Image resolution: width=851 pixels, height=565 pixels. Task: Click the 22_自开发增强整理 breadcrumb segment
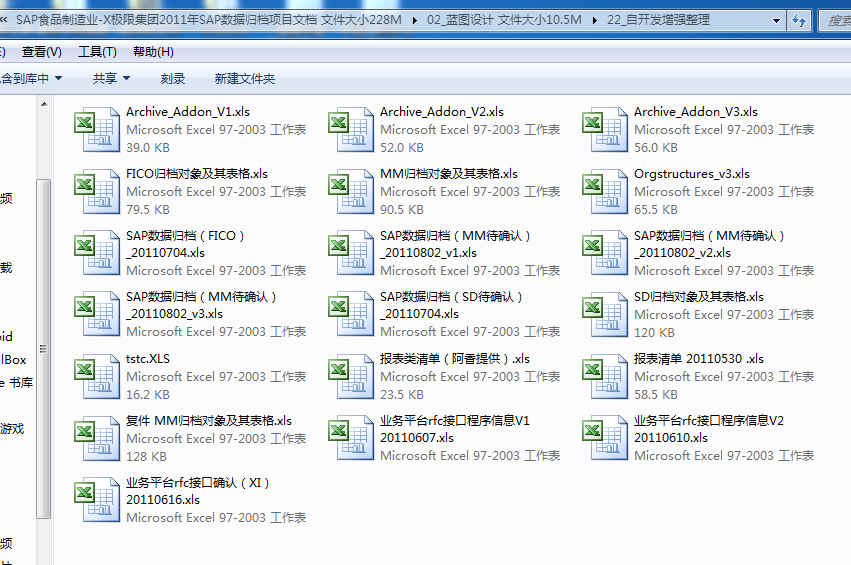click(x=658, y=21)
